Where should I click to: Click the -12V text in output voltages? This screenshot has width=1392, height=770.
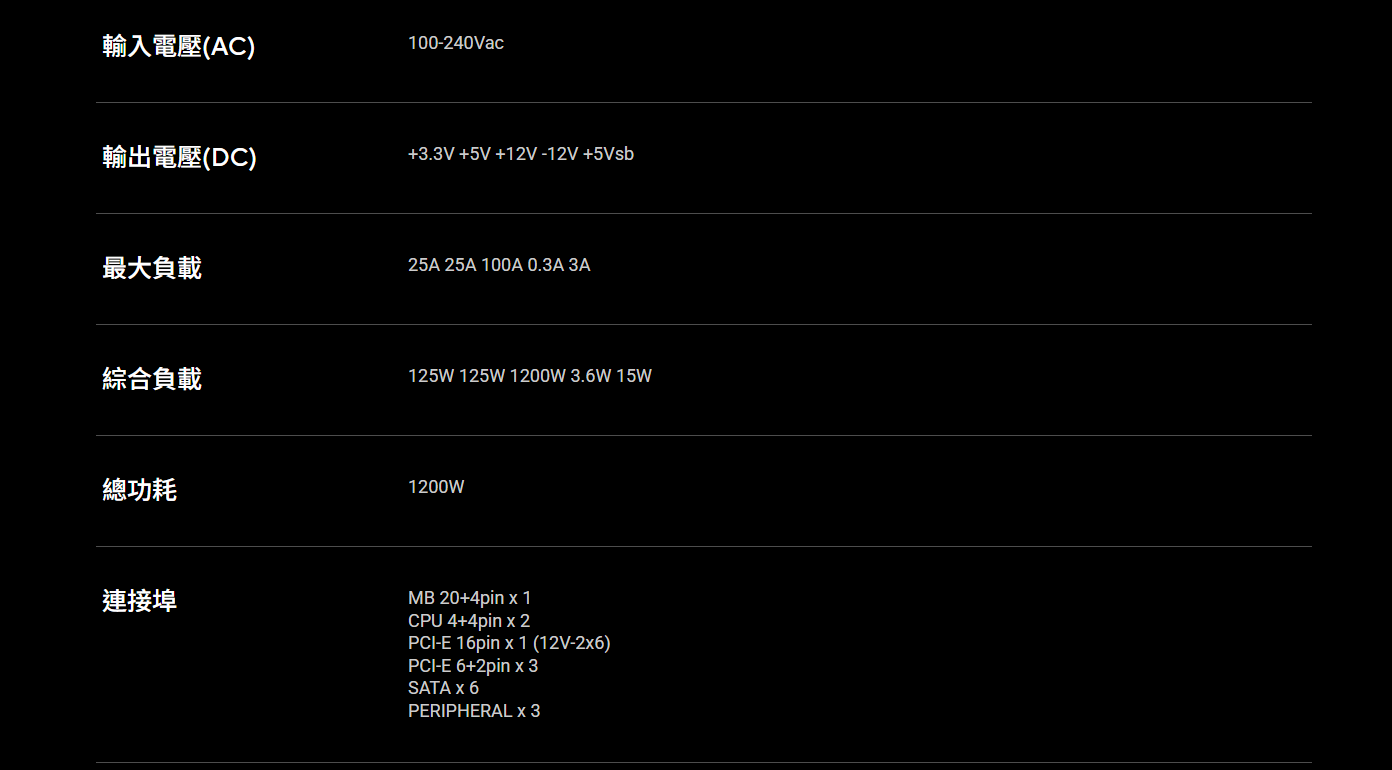(x=560, y=154)
